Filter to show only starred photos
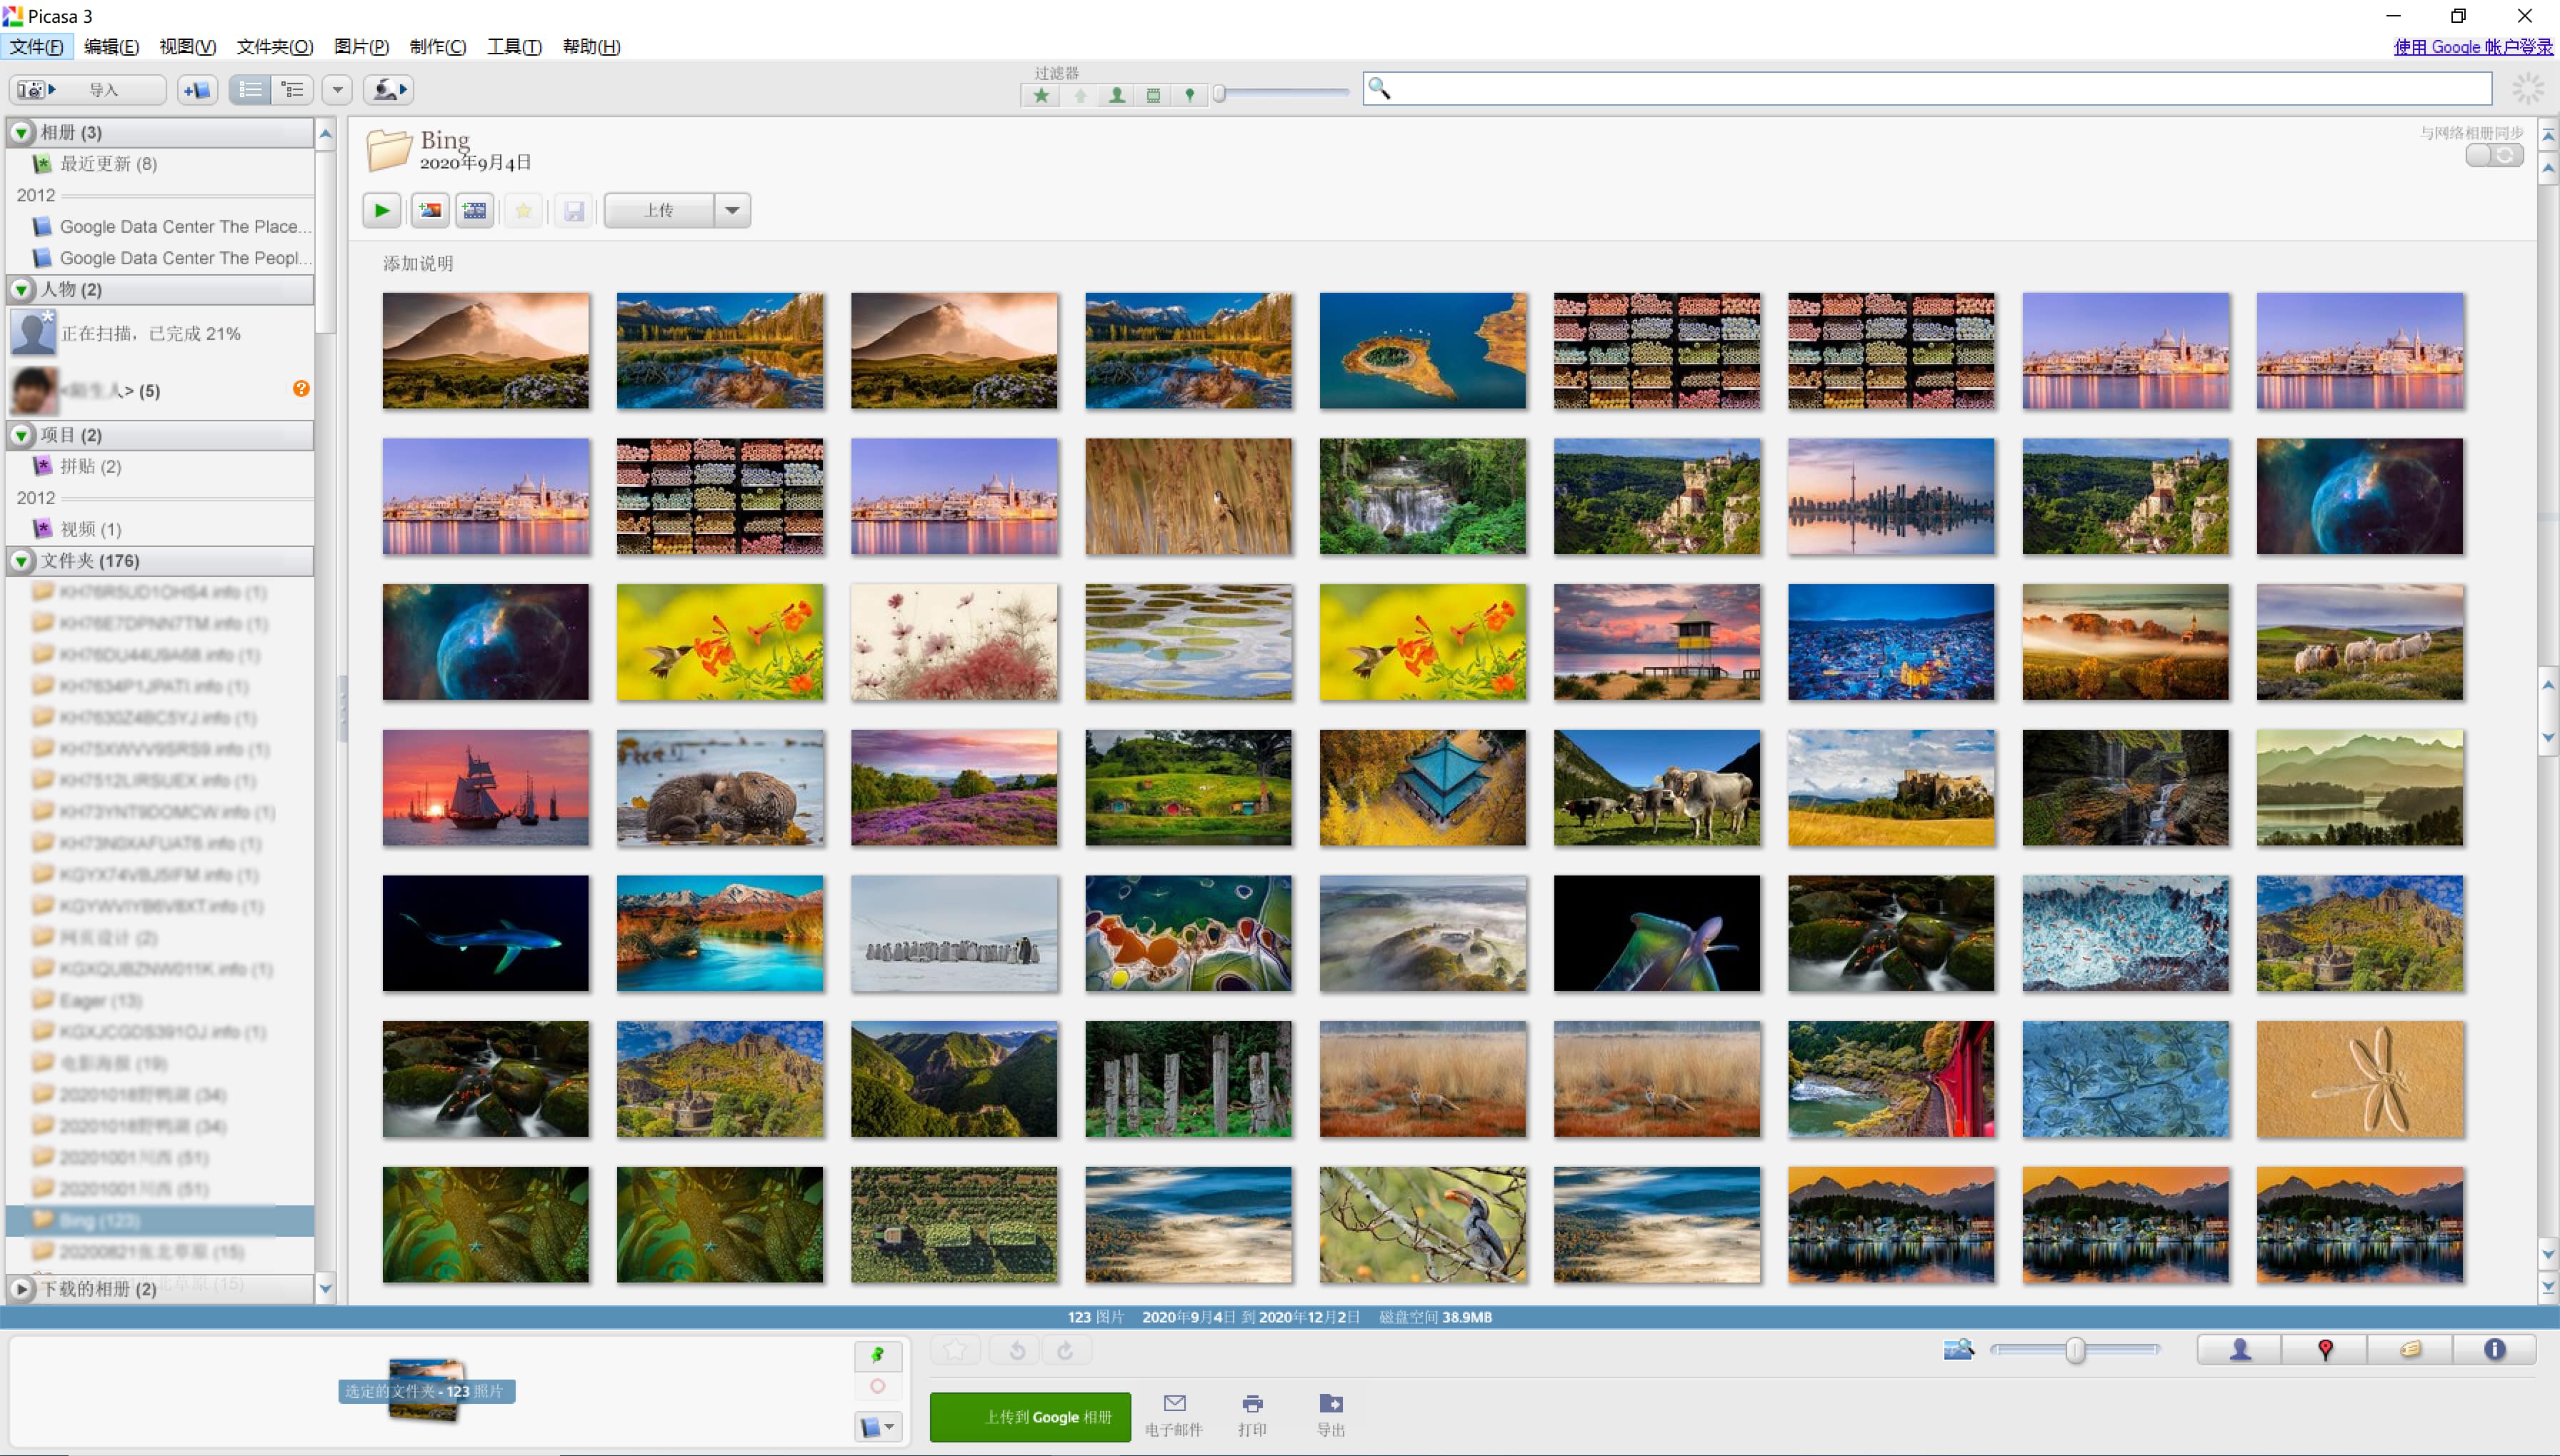Viewport: 2560px width, 1456px height. click(x=1040, y=95)
